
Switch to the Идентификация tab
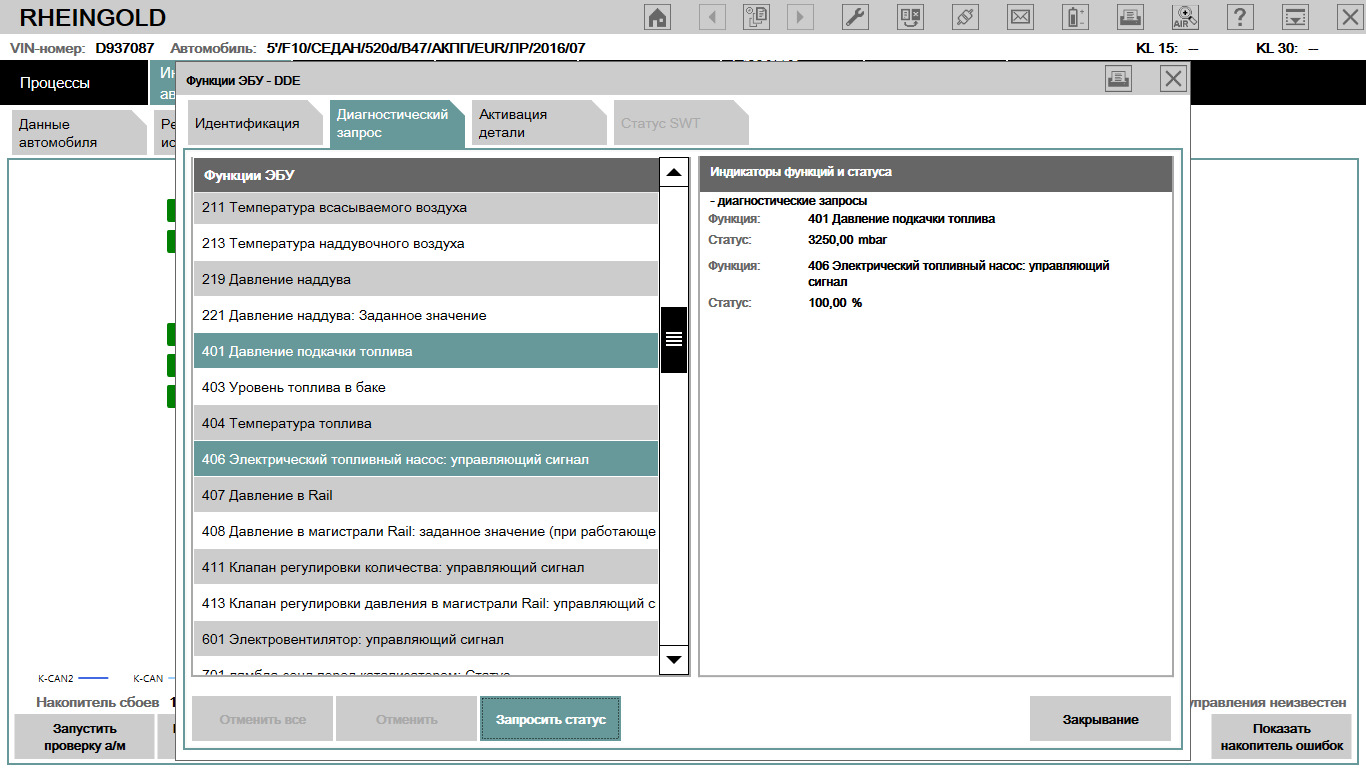point(255,124)
